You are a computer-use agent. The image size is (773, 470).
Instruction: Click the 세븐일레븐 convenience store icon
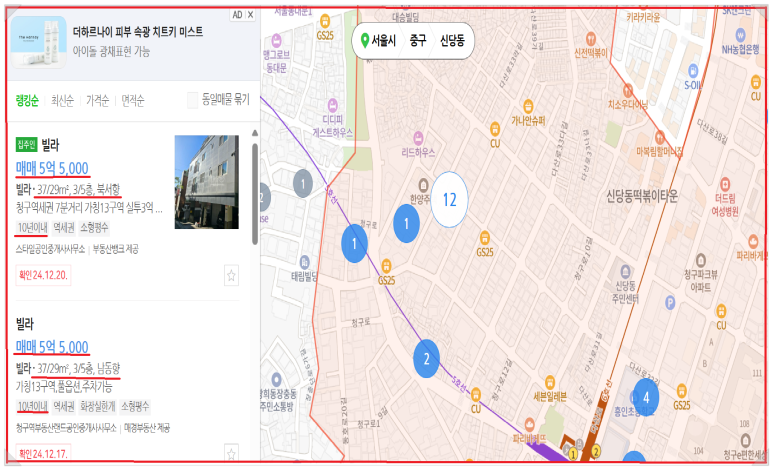pyautogui.click(x=550, y=382)
